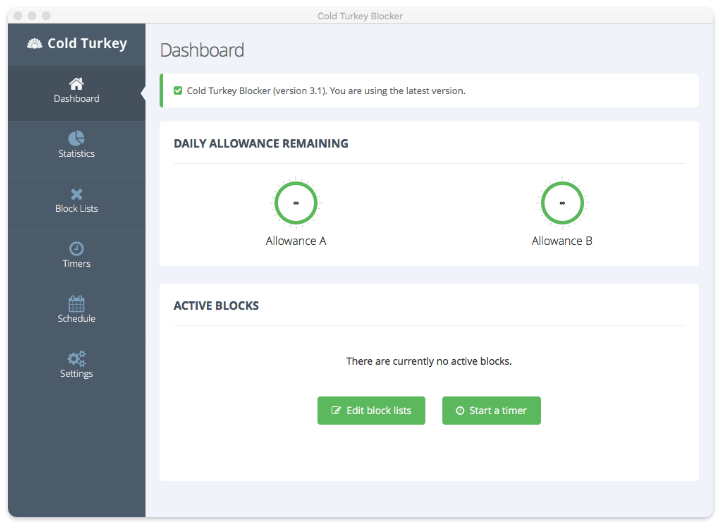721x527 pixels.
Task: Click the latest version notification banner
Action: [429, 91]
